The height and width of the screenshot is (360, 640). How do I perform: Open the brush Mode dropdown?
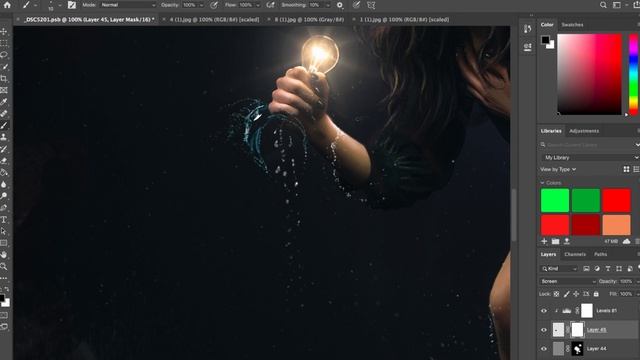pos(127,5)
